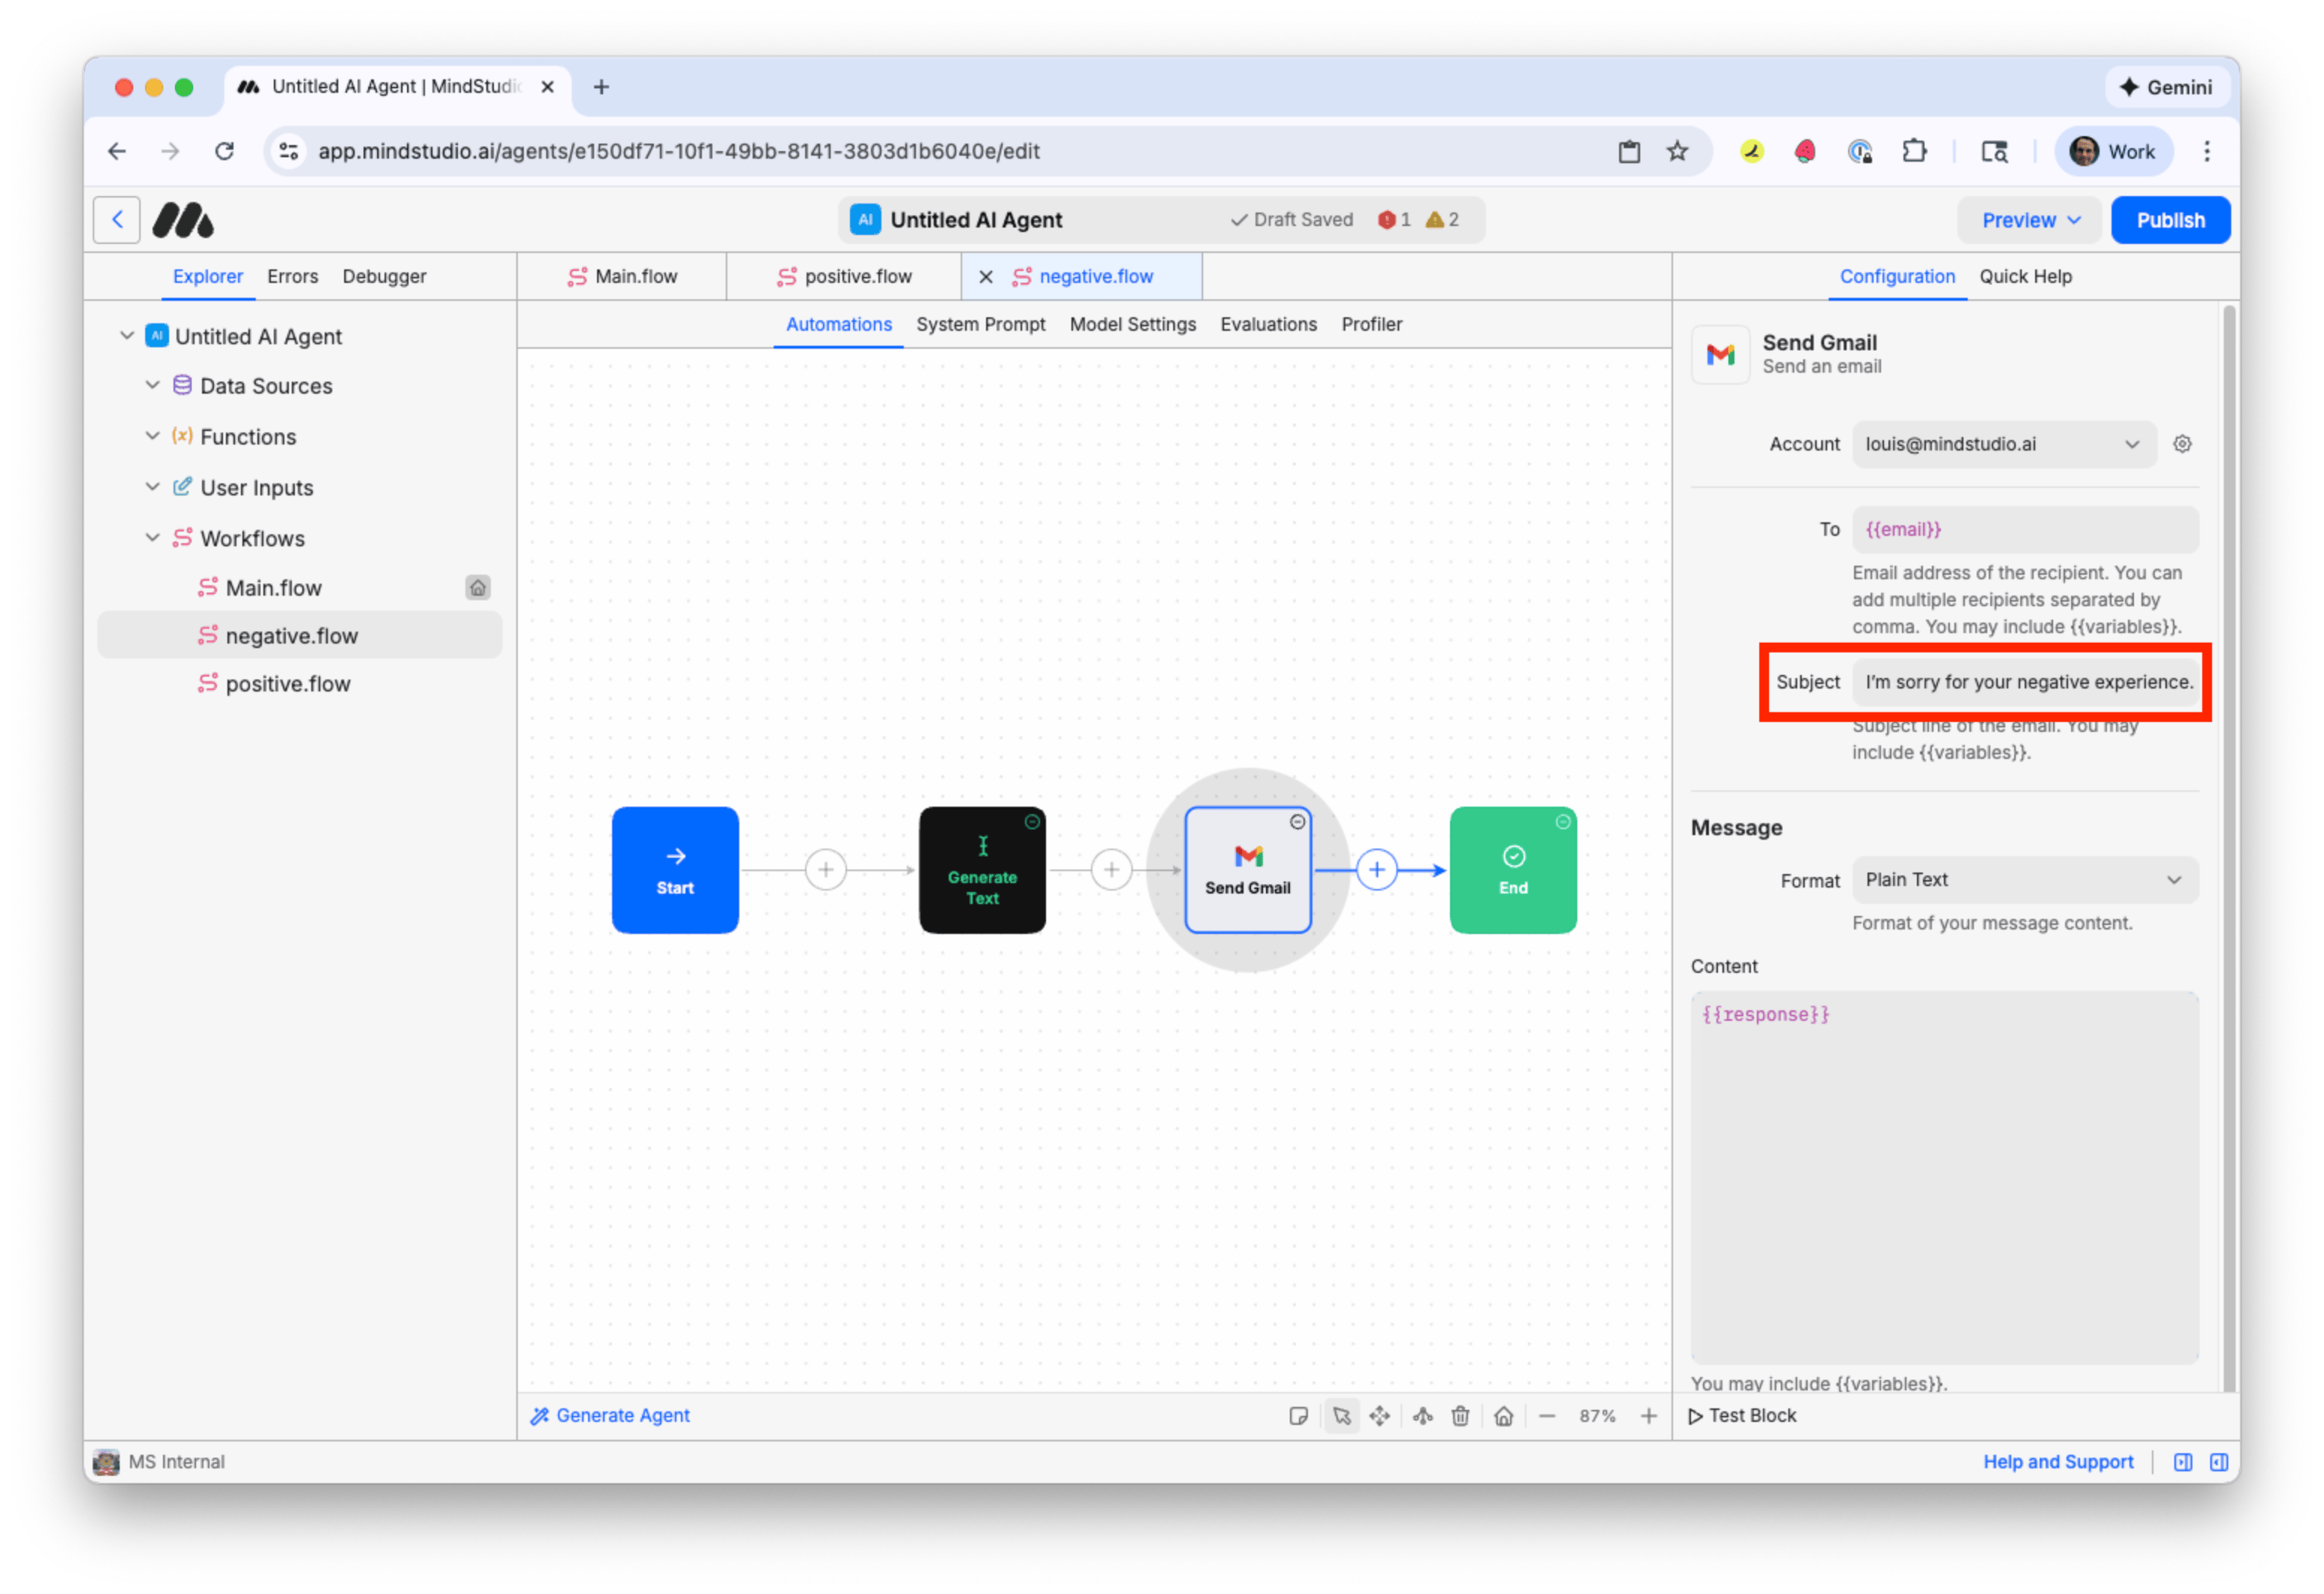Toggle left sidebar panel visibility
The image size is (2324, 1594).
(x=2183, y=1462)
